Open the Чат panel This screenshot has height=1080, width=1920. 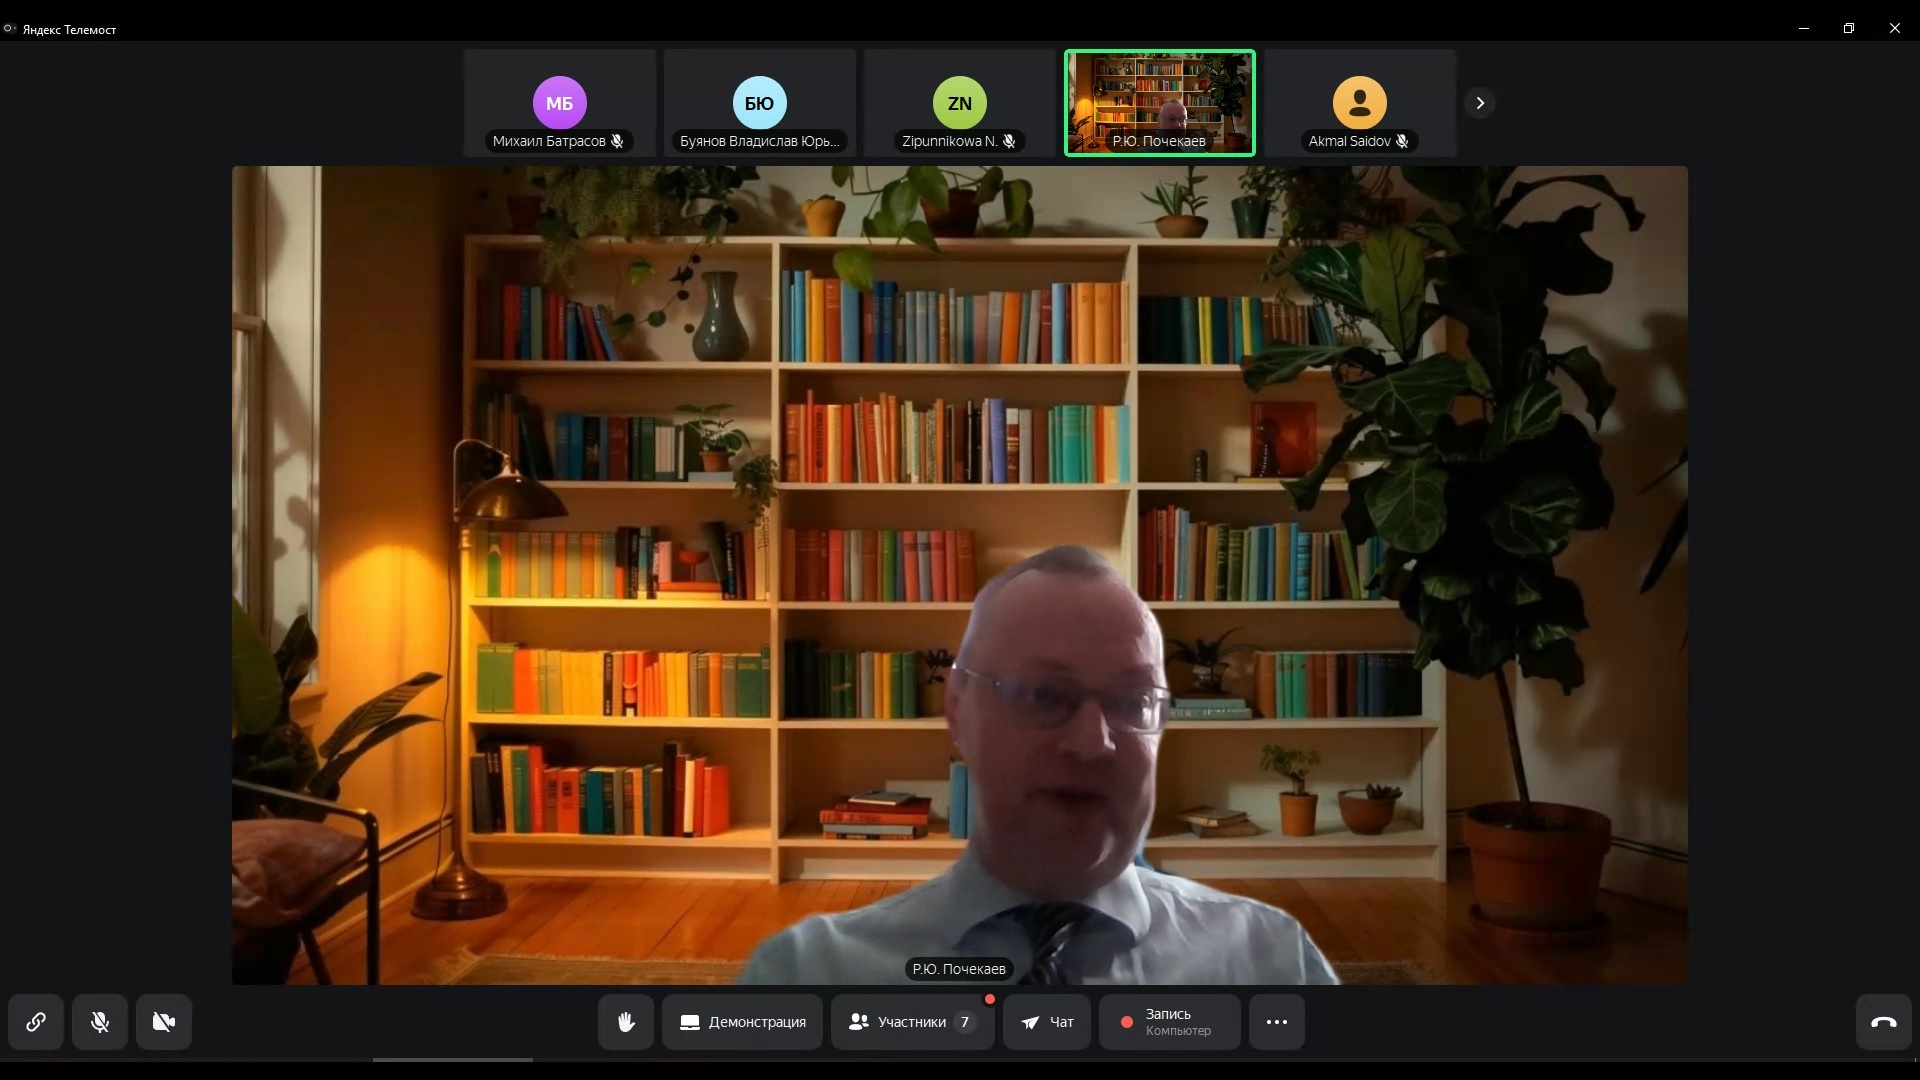(1047, 1022)
